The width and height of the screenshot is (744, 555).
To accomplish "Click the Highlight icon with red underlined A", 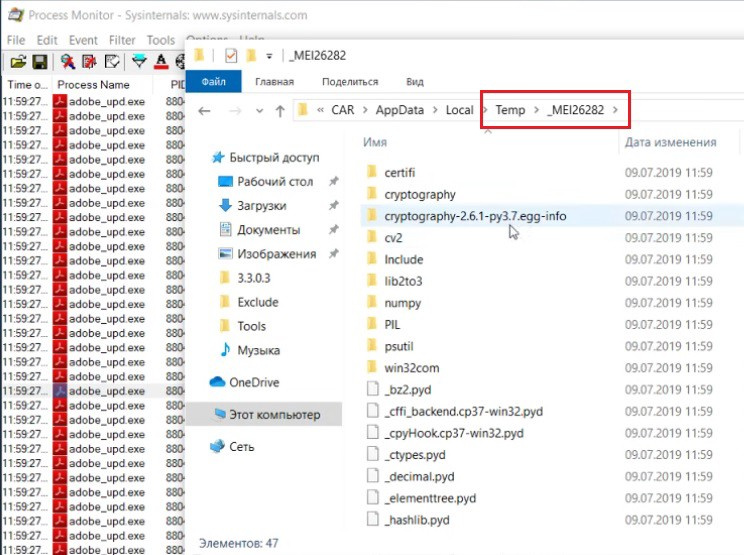I will click(x=161, y=62).
